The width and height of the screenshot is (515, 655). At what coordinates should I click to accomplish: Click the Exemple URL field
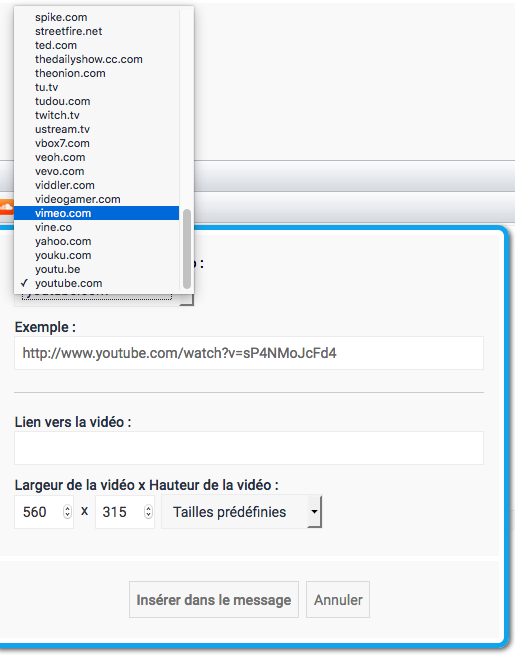(x=249, y=353)
